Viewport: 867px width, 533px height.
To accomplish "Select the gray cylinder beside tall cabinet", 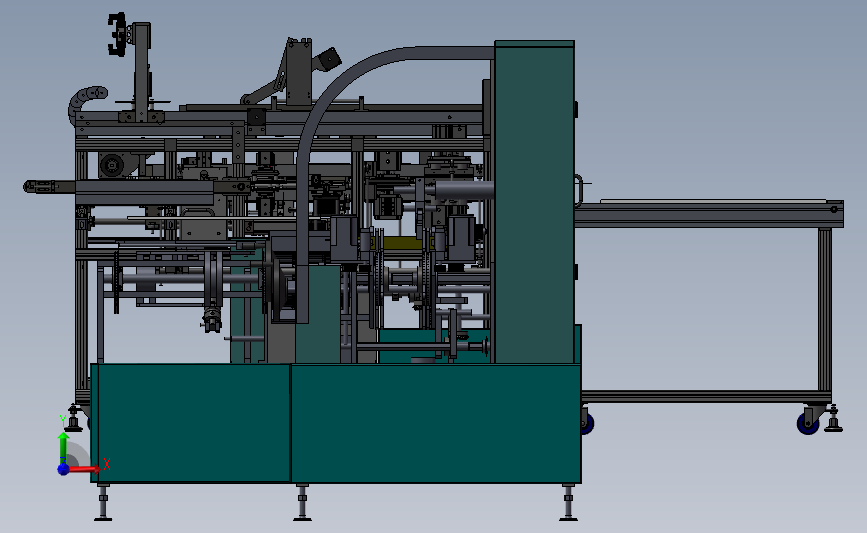I will tap(463, 190).
